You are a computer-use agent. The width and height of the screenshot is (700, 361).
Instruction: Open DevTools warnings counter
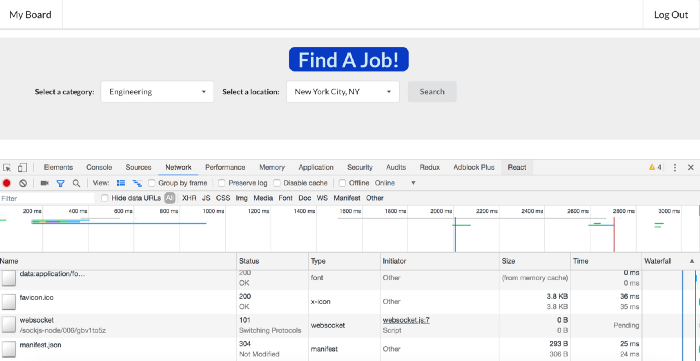655,167
